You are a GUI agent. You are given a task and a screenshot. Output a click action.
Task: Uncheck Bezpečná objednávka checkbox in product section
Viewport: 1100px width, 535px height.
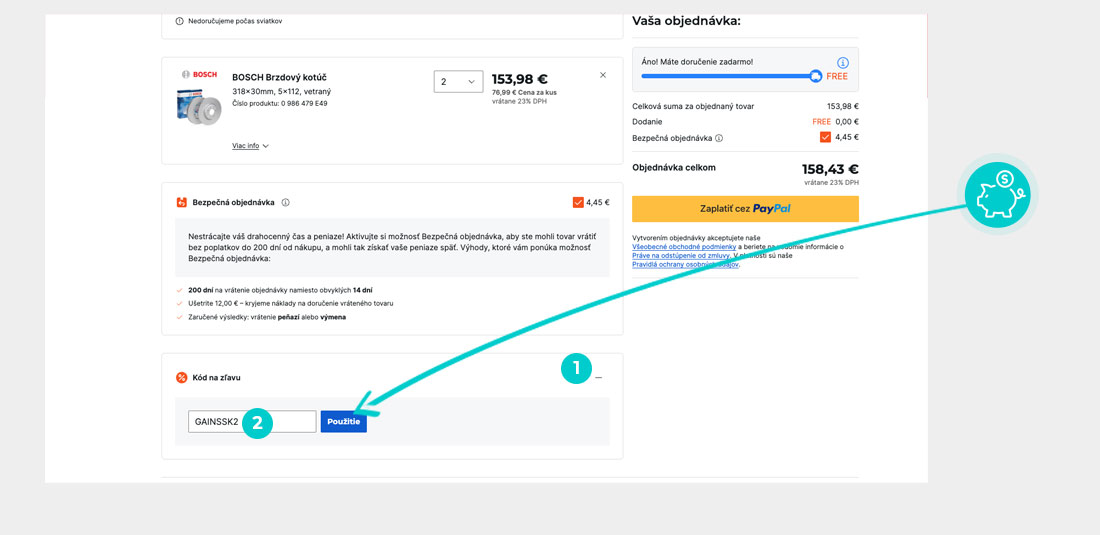tap(578, 202)
